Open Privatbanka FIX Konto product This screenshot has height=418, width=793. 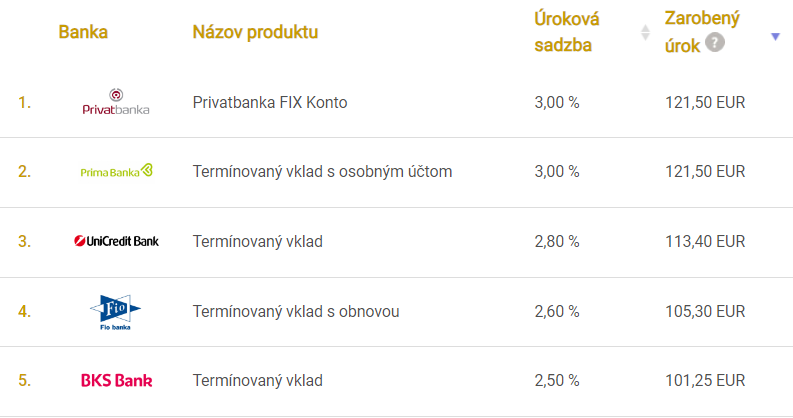click(270, 102)
